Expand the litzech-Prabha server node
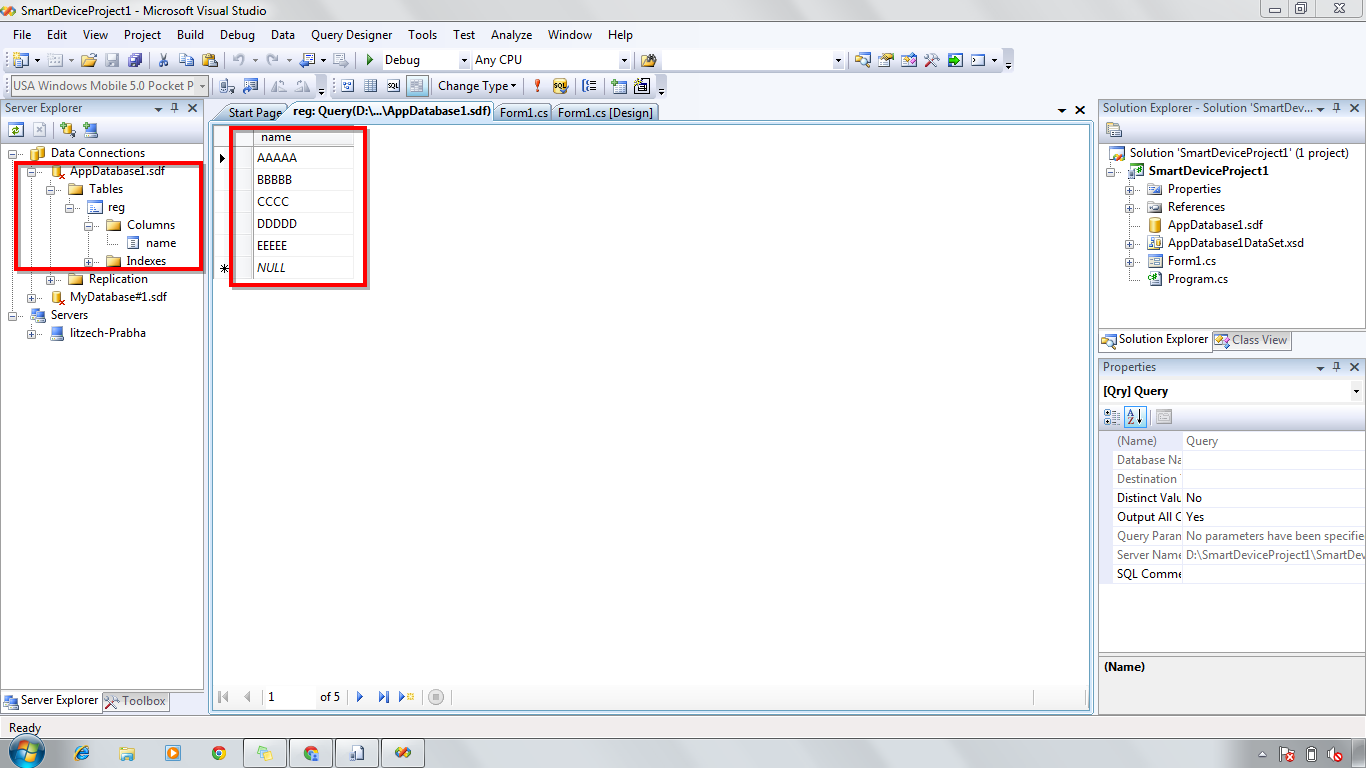This screenshot has width=1366, height=768. [x=32, y=333]
